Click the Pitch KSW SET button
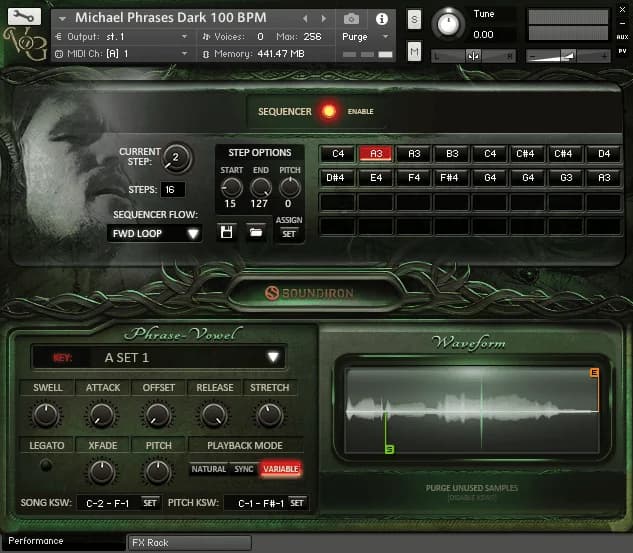This screenshot has width=633, height=553. 296,503
